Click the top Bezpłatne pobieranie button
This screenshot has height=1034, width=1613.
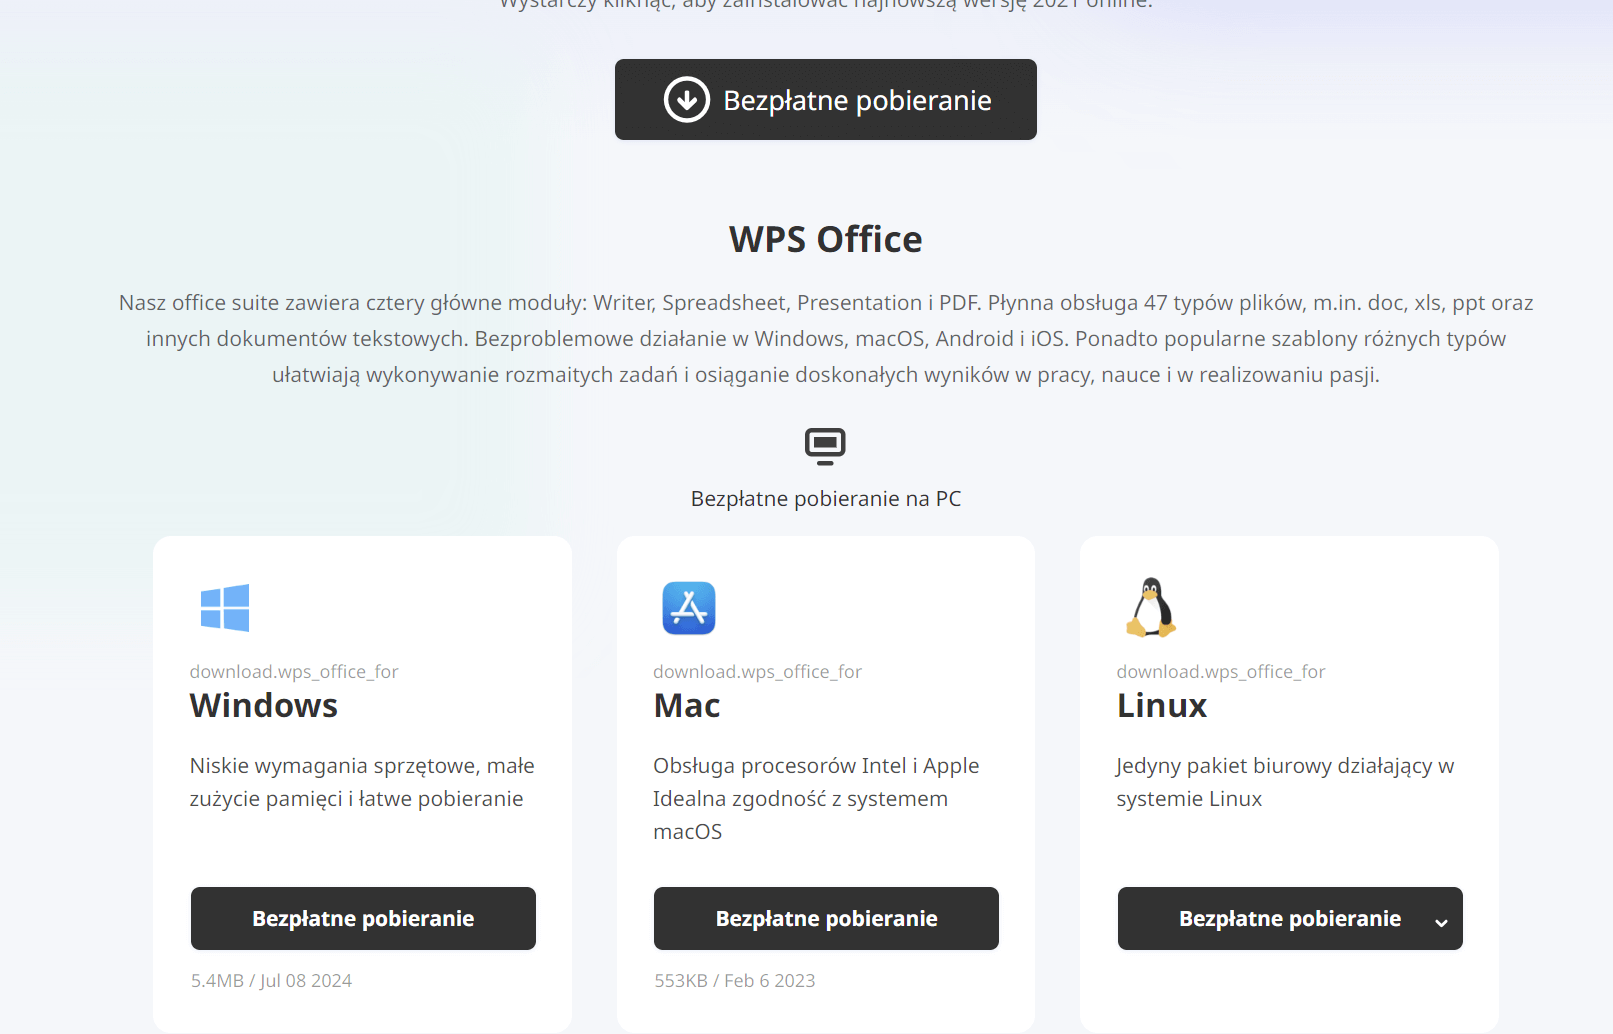[826, 100]
